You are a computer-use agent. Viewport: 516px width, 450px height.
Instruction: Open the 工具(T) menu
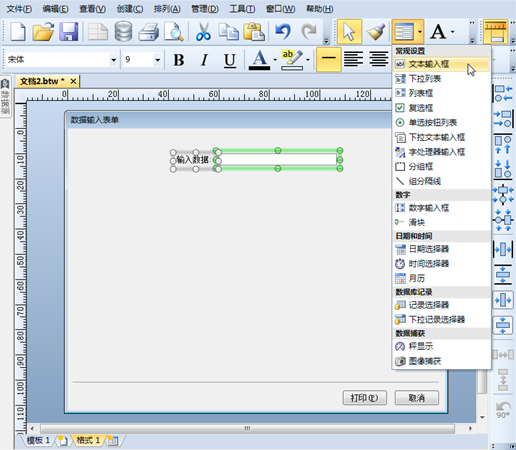pos(242,9)
